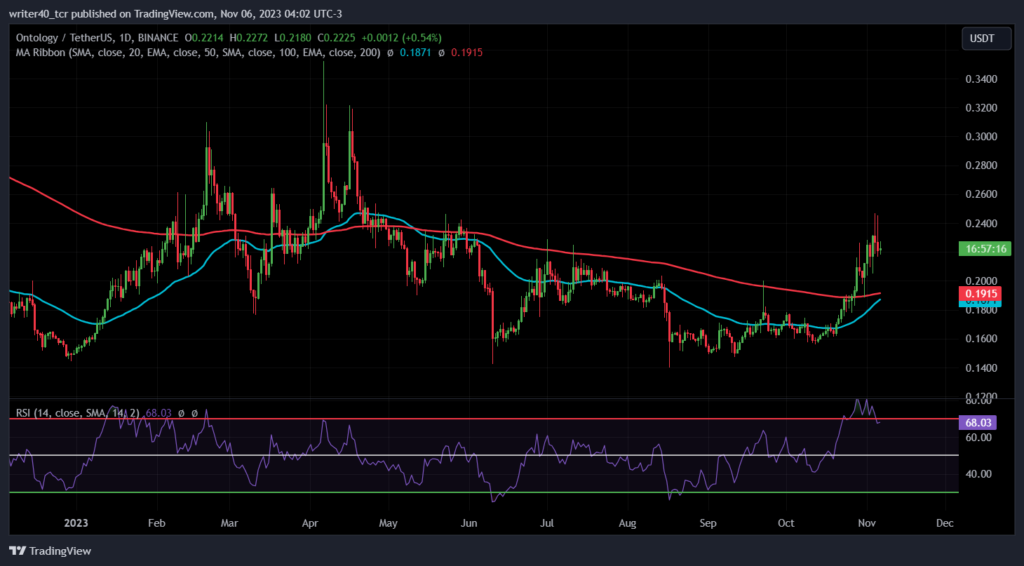Select the high value H0.2272
This screenshot has height=566, width=1024.
(248, 38)
